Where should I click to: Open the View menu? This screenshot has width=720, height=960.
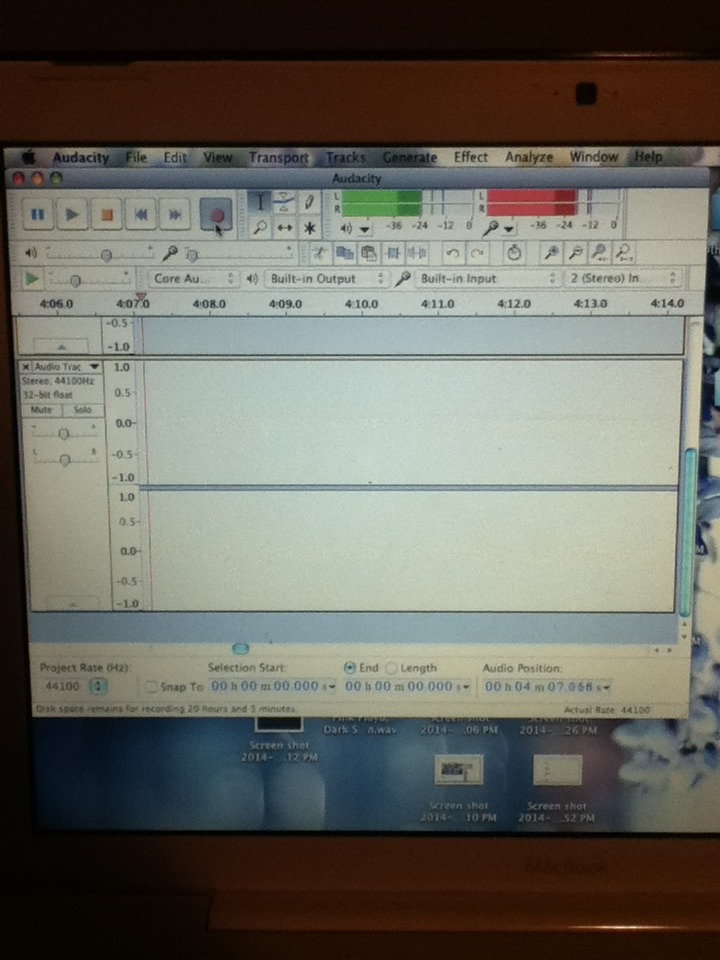click(x=217, y=157)
